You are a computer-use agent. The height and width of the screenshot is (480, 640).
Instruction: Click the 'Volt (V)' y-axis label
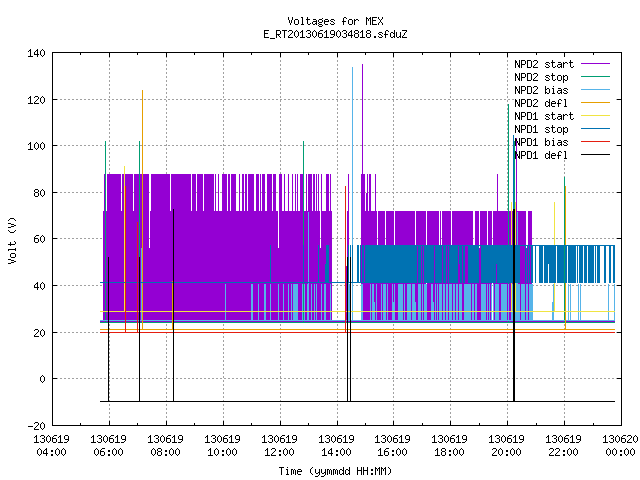[12, 240]
